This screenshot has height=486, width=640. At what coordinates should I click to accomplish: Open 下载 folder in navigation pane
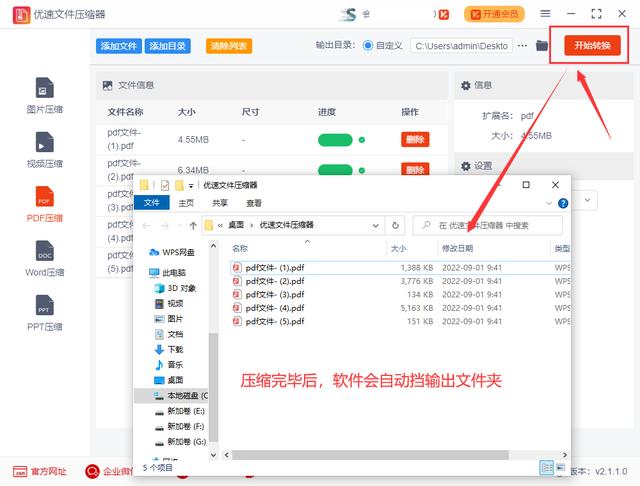(169, 349)
